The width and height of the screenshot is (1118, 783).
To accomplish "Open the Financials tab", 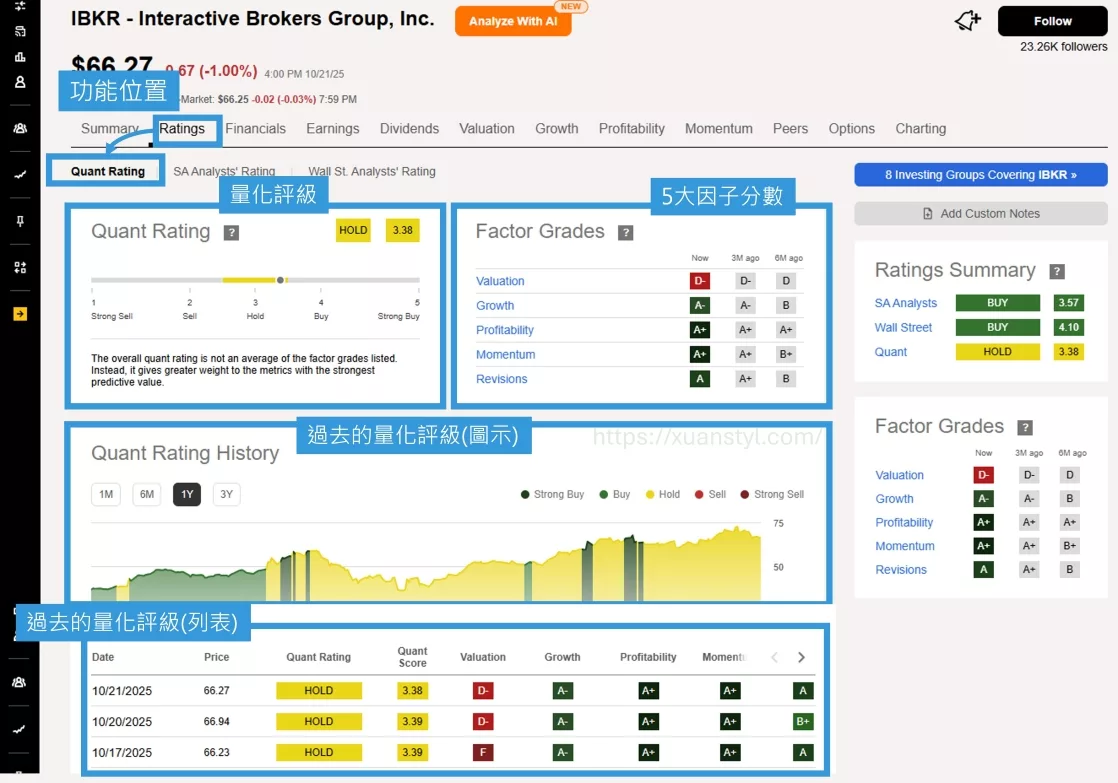I will tap(255, 129).
